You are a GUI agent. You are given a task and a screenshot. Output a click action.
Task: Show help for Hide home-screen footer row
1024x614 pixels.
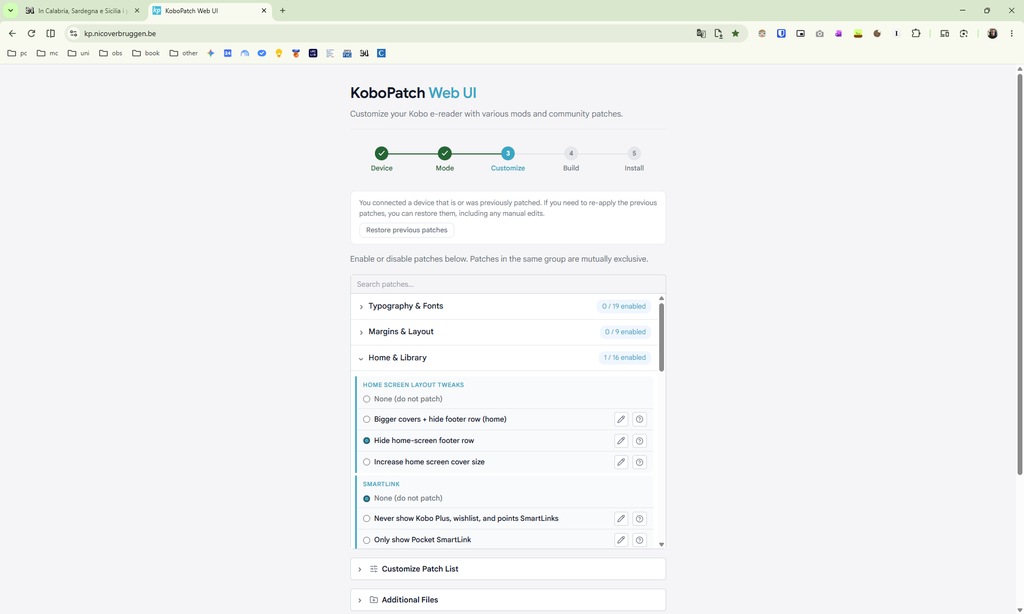(x=639, y=441)
